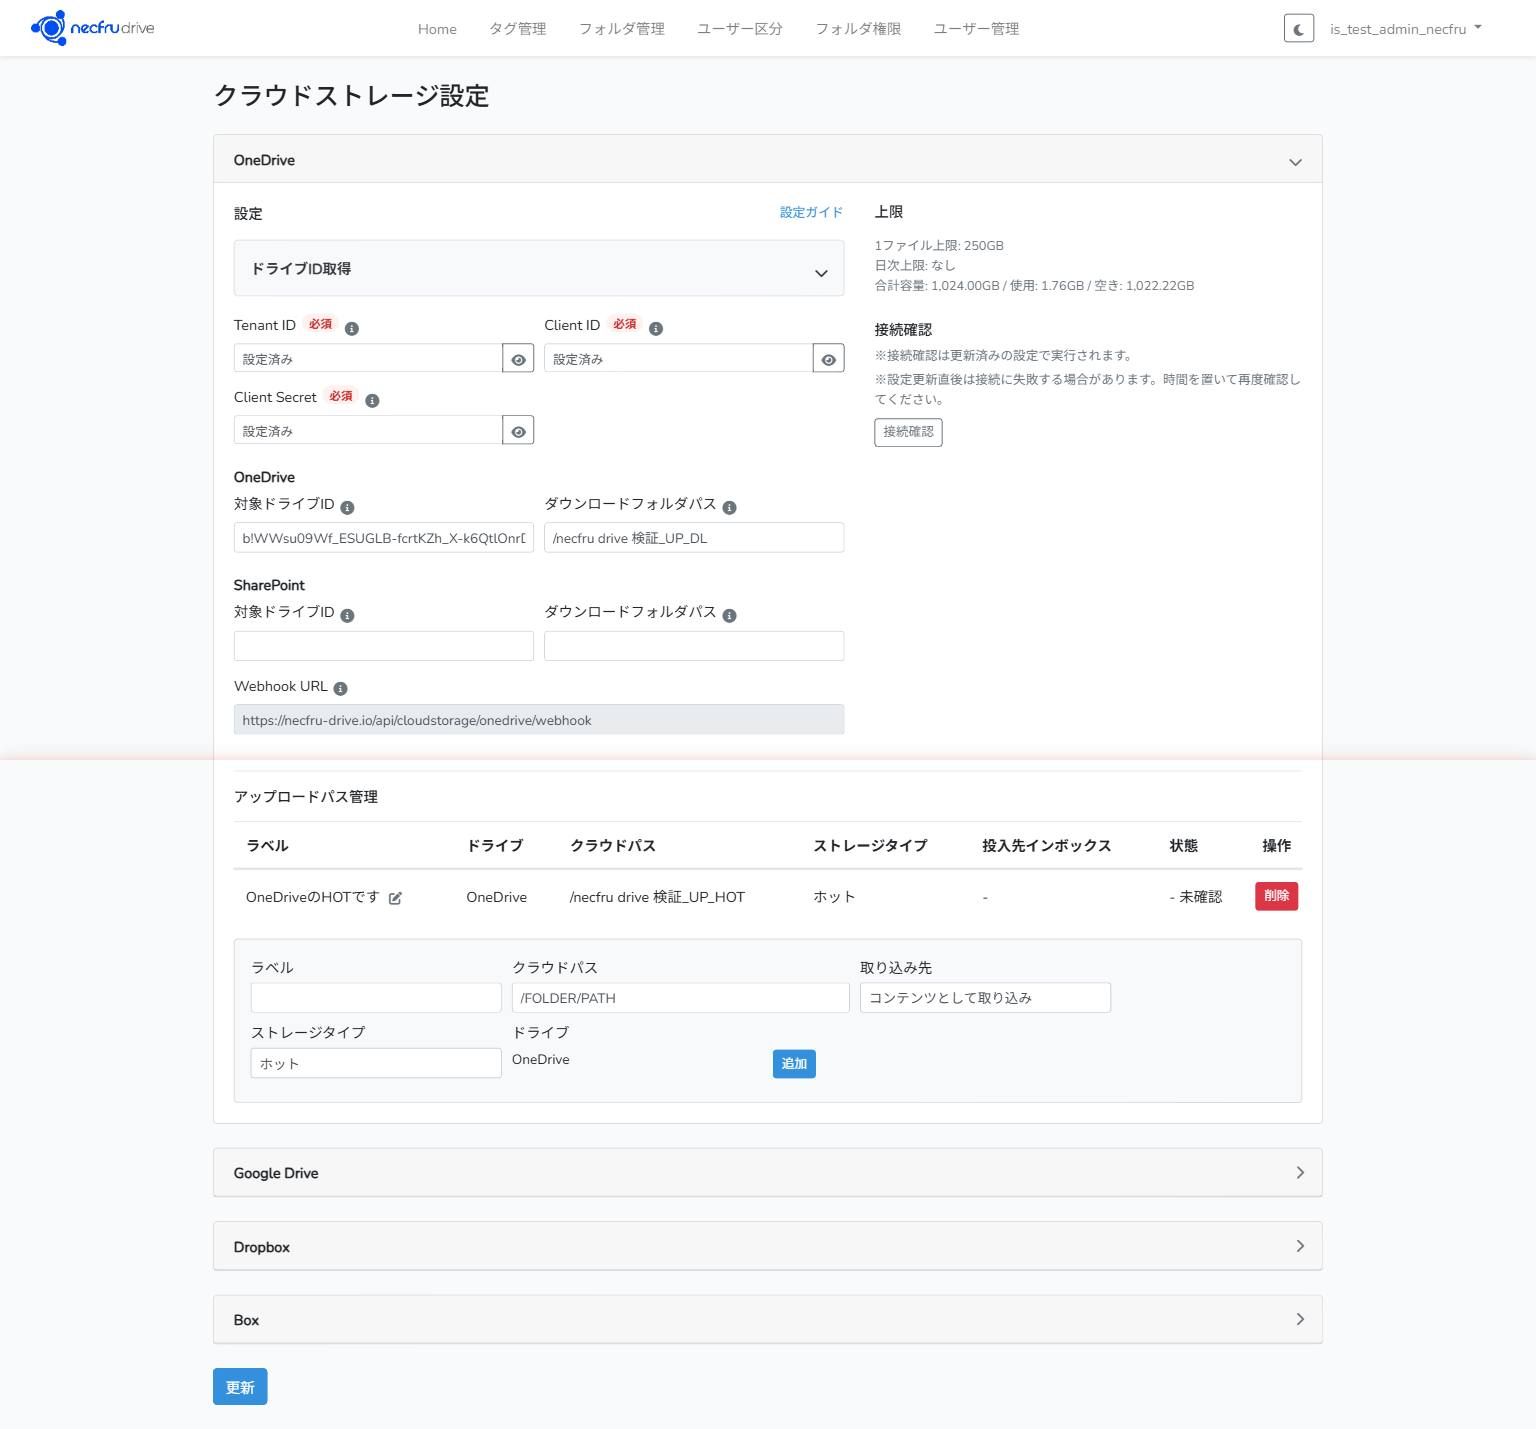Focus the Tenant ID field
1536x1429 pixels.
point(368,359)
